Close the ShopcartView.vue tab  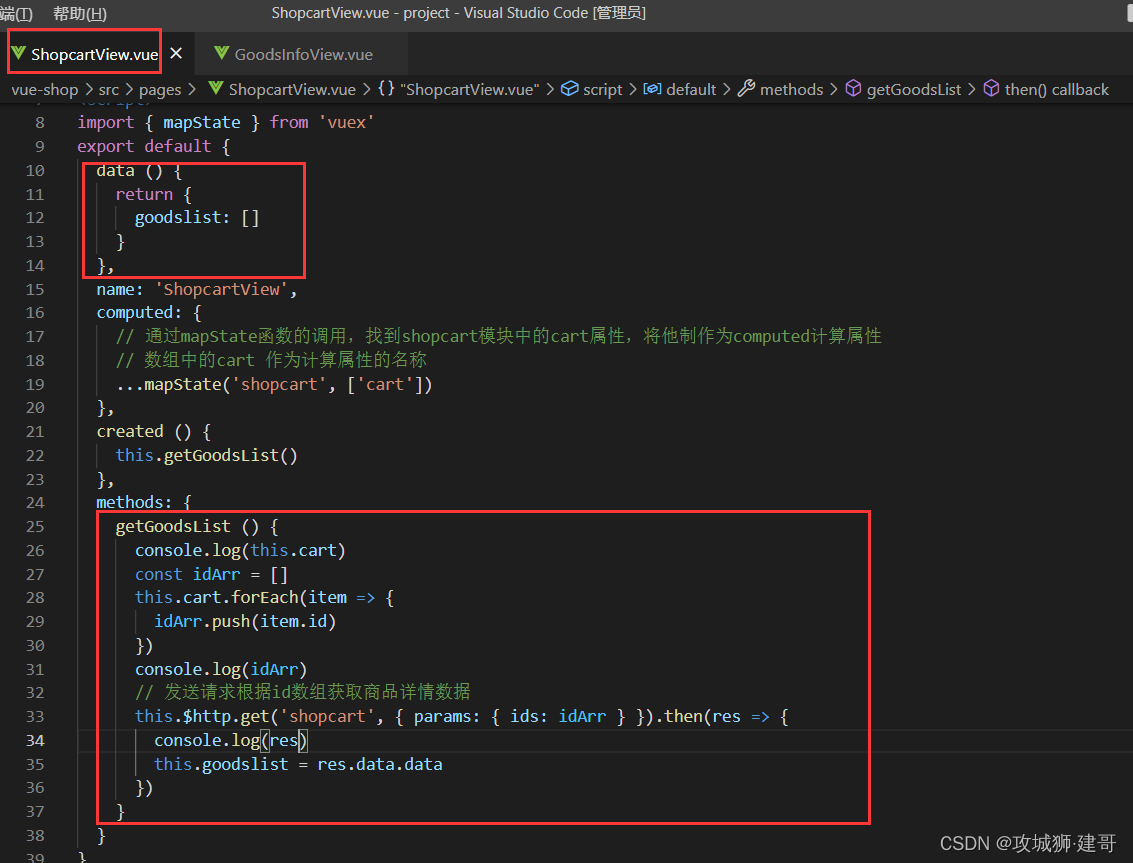[176, 53]
